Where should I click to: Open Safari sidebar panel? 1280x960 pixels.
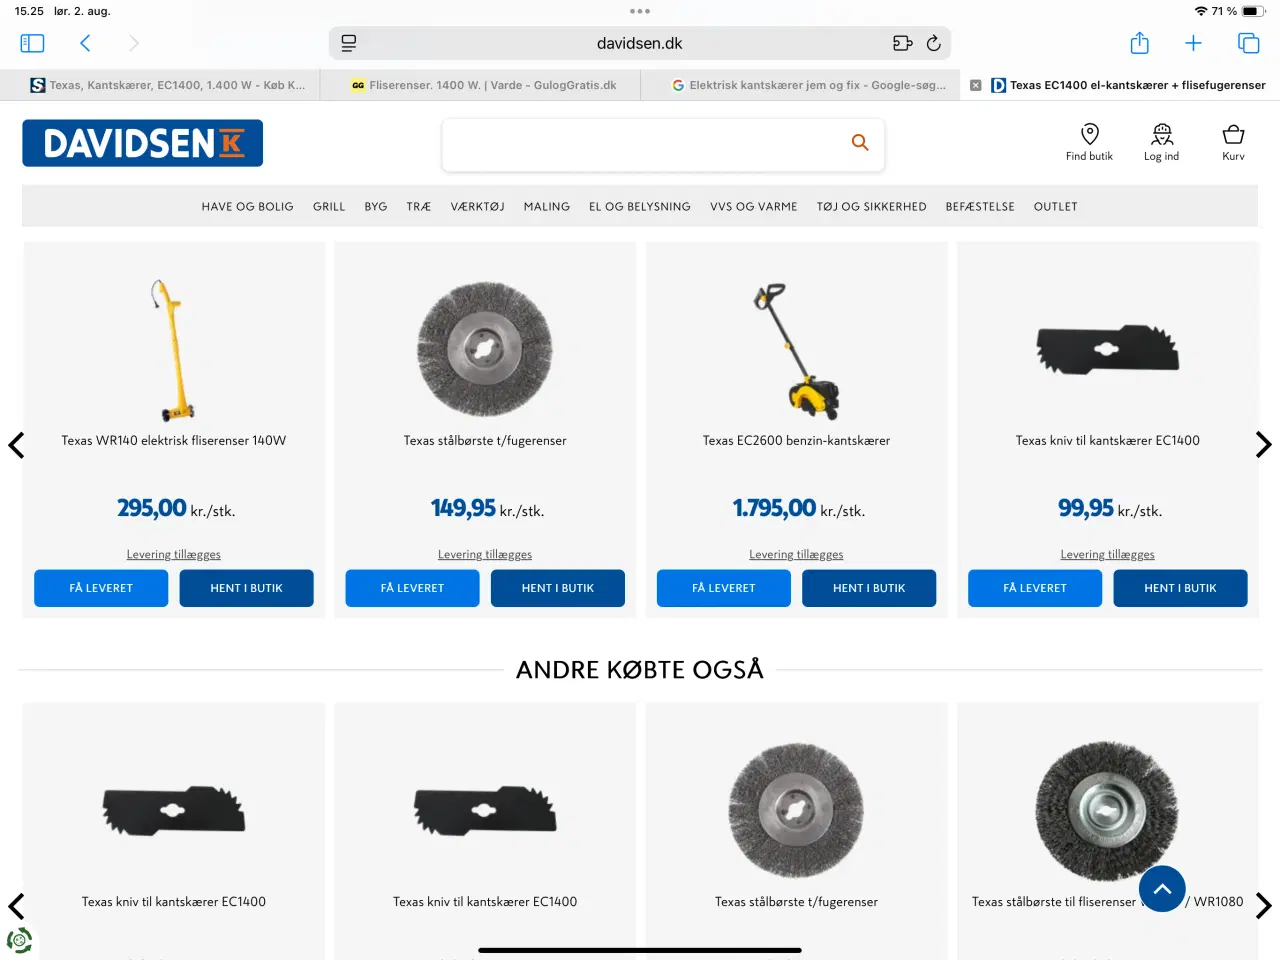(32, 43)
